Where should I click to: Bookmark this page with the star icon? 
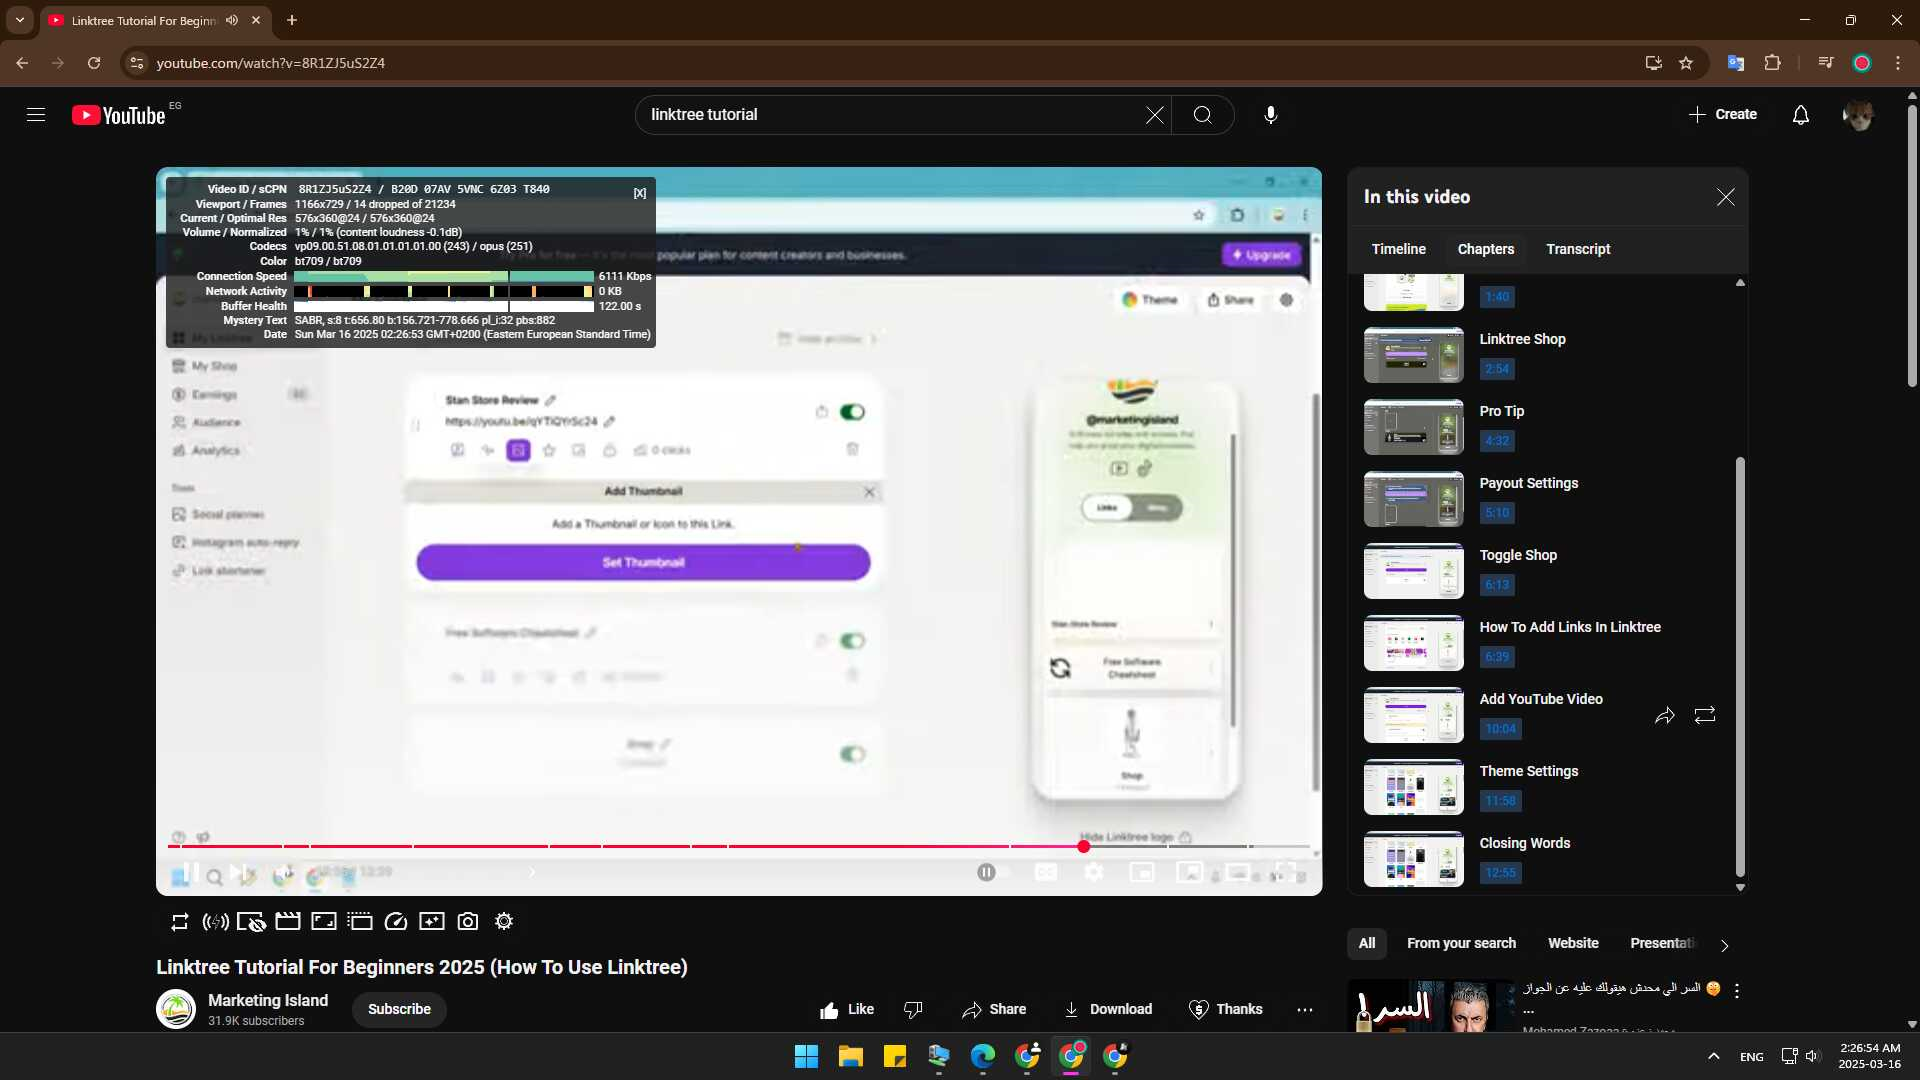[1686, 63]
